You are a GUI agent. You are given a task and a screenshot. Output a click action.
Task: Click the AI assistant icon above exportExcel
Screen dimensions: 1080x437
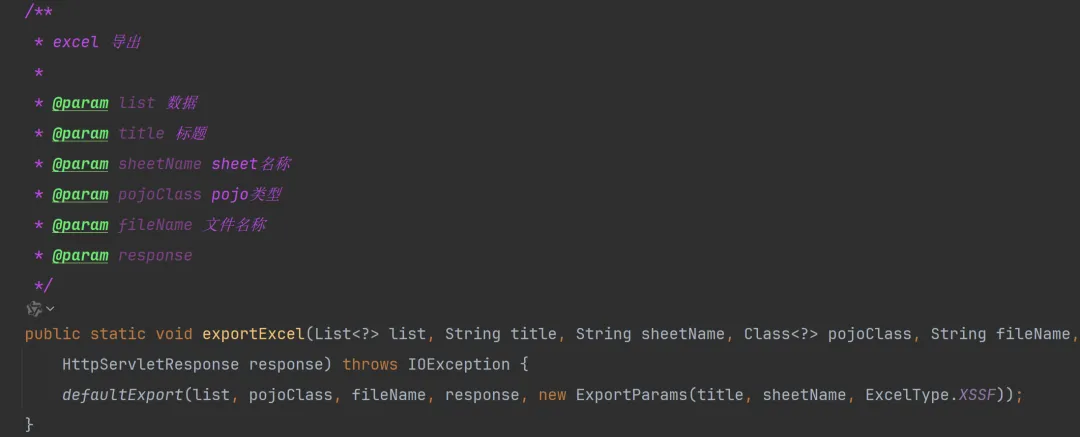(34, 308)
